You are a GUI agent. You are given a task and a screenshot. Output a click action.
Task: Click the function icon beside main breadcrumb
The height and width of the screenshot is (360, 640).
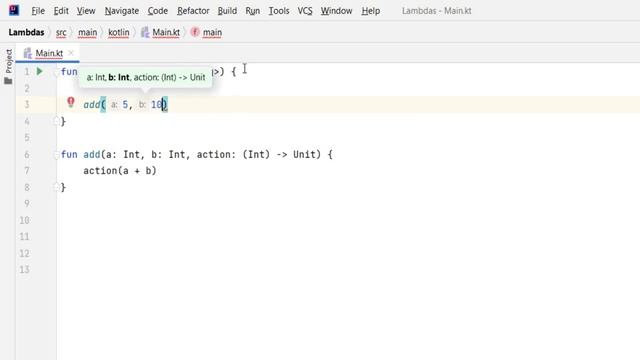click(195, 32)
